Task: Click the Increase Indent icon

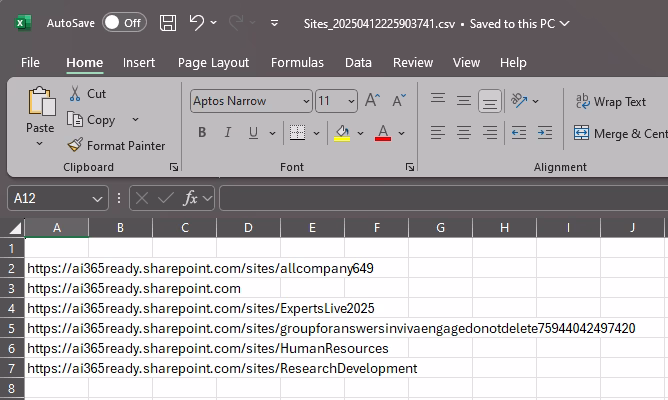Action: (x=545, y=132)
